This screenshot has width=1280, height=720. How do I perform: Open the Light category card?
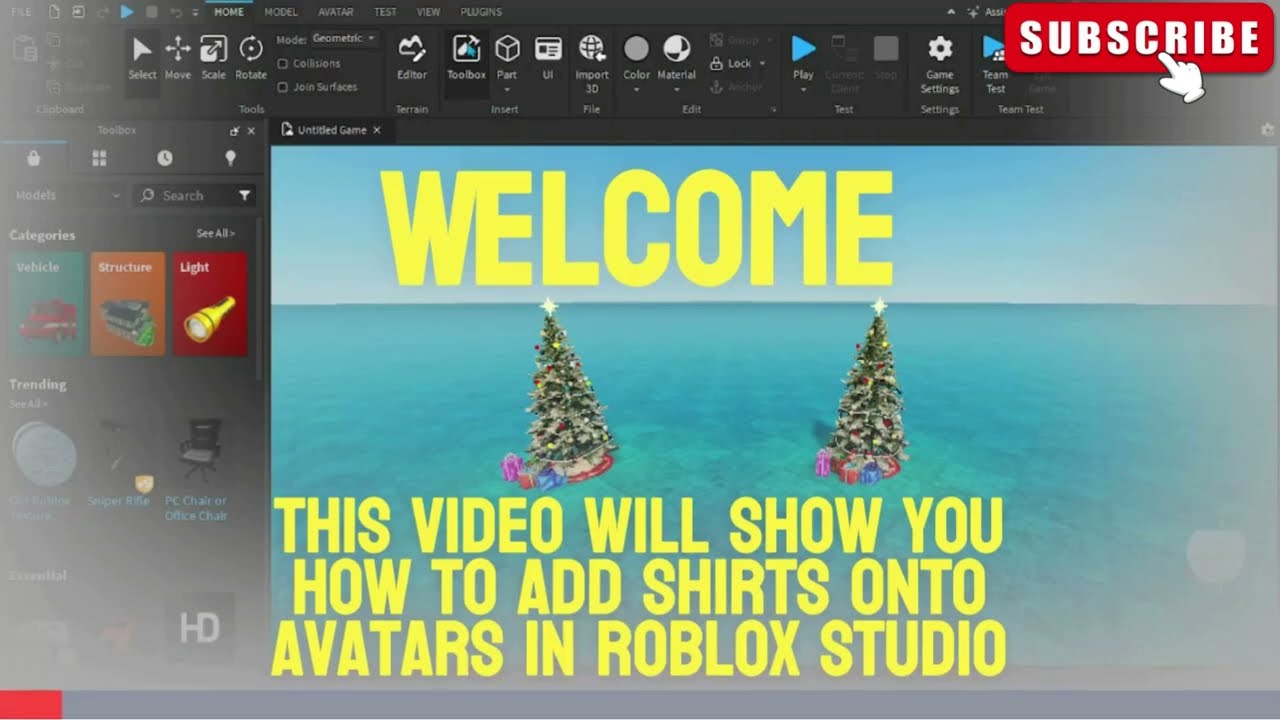pos(210,304)
